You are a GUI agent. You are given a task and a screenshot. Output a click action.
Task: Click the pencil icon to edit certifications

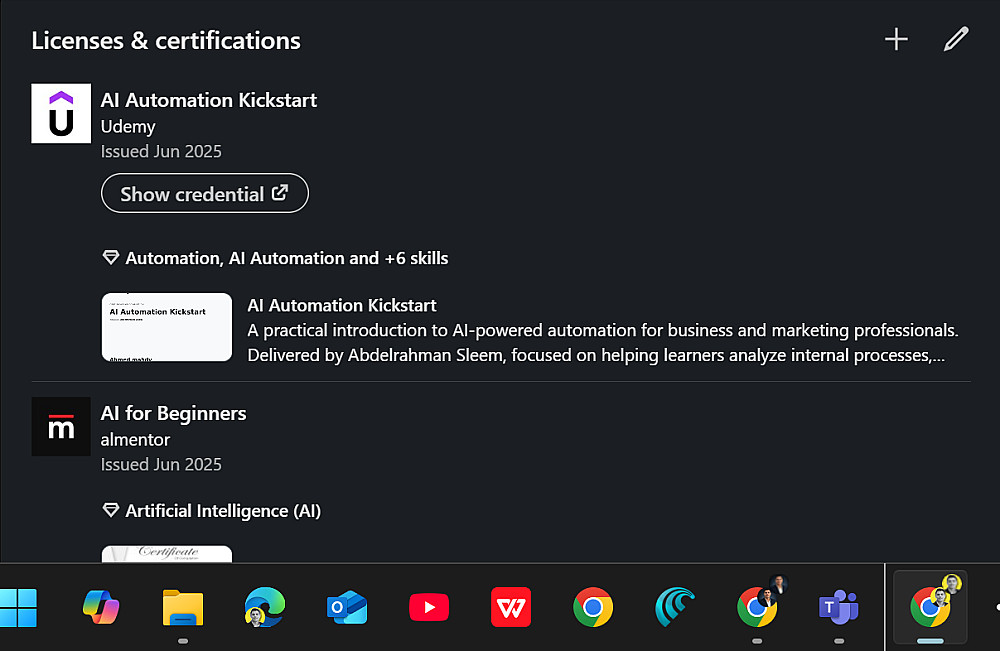click(x=956, y=40)
